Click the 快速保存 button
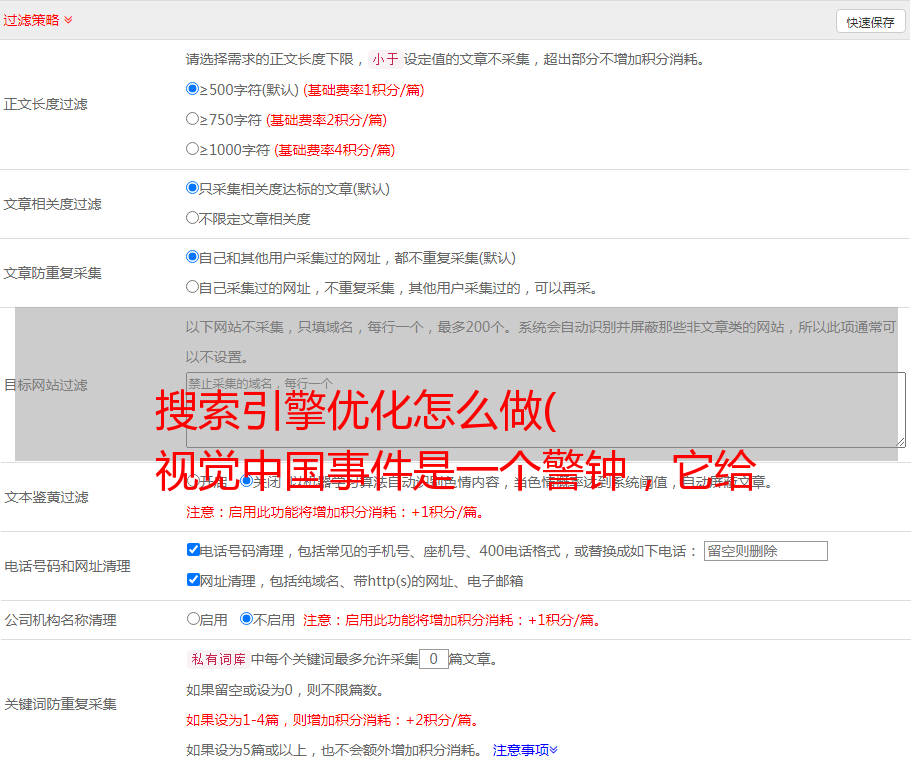Viewport: 912px width, 768px height. [870, 22]
